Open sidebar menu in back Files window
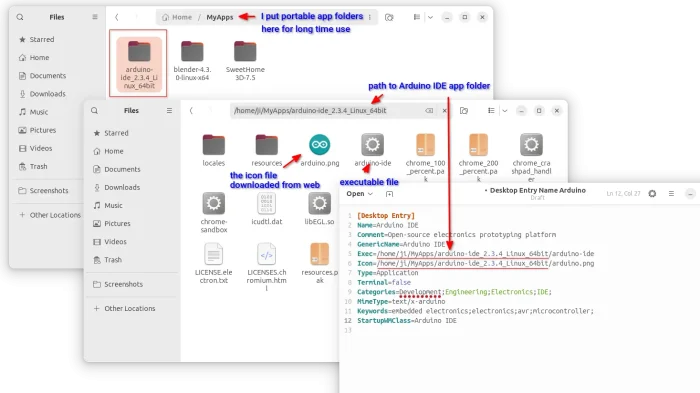700x393 pixels. tap(95, 17)
